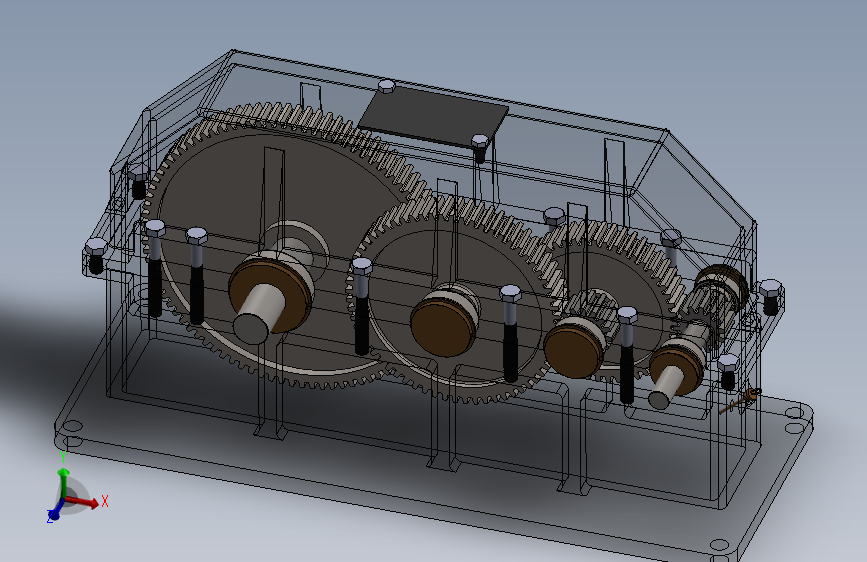Select the small input shaft end

tap(664, 387)
